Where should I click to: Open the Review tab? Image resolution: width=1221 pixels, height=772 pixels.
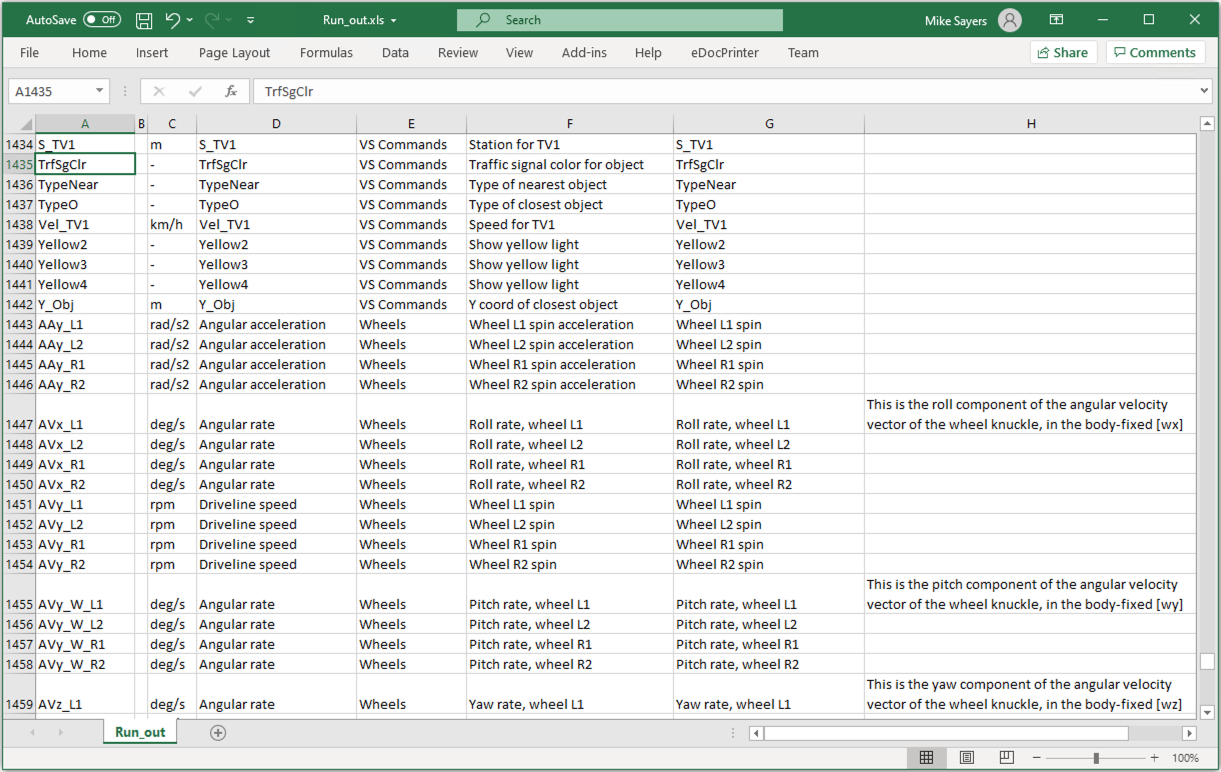[x=458, y=53]
